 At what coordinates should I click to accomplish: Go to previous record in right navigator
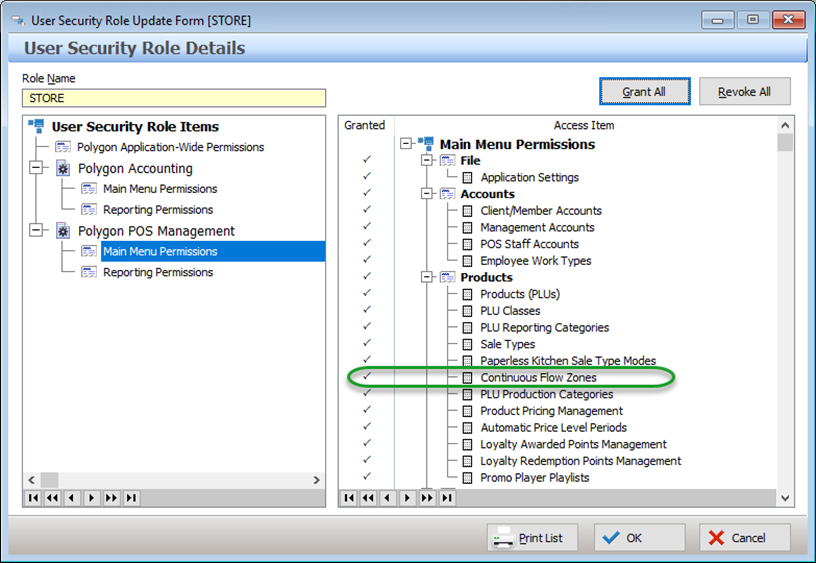(x=387, y=498)
